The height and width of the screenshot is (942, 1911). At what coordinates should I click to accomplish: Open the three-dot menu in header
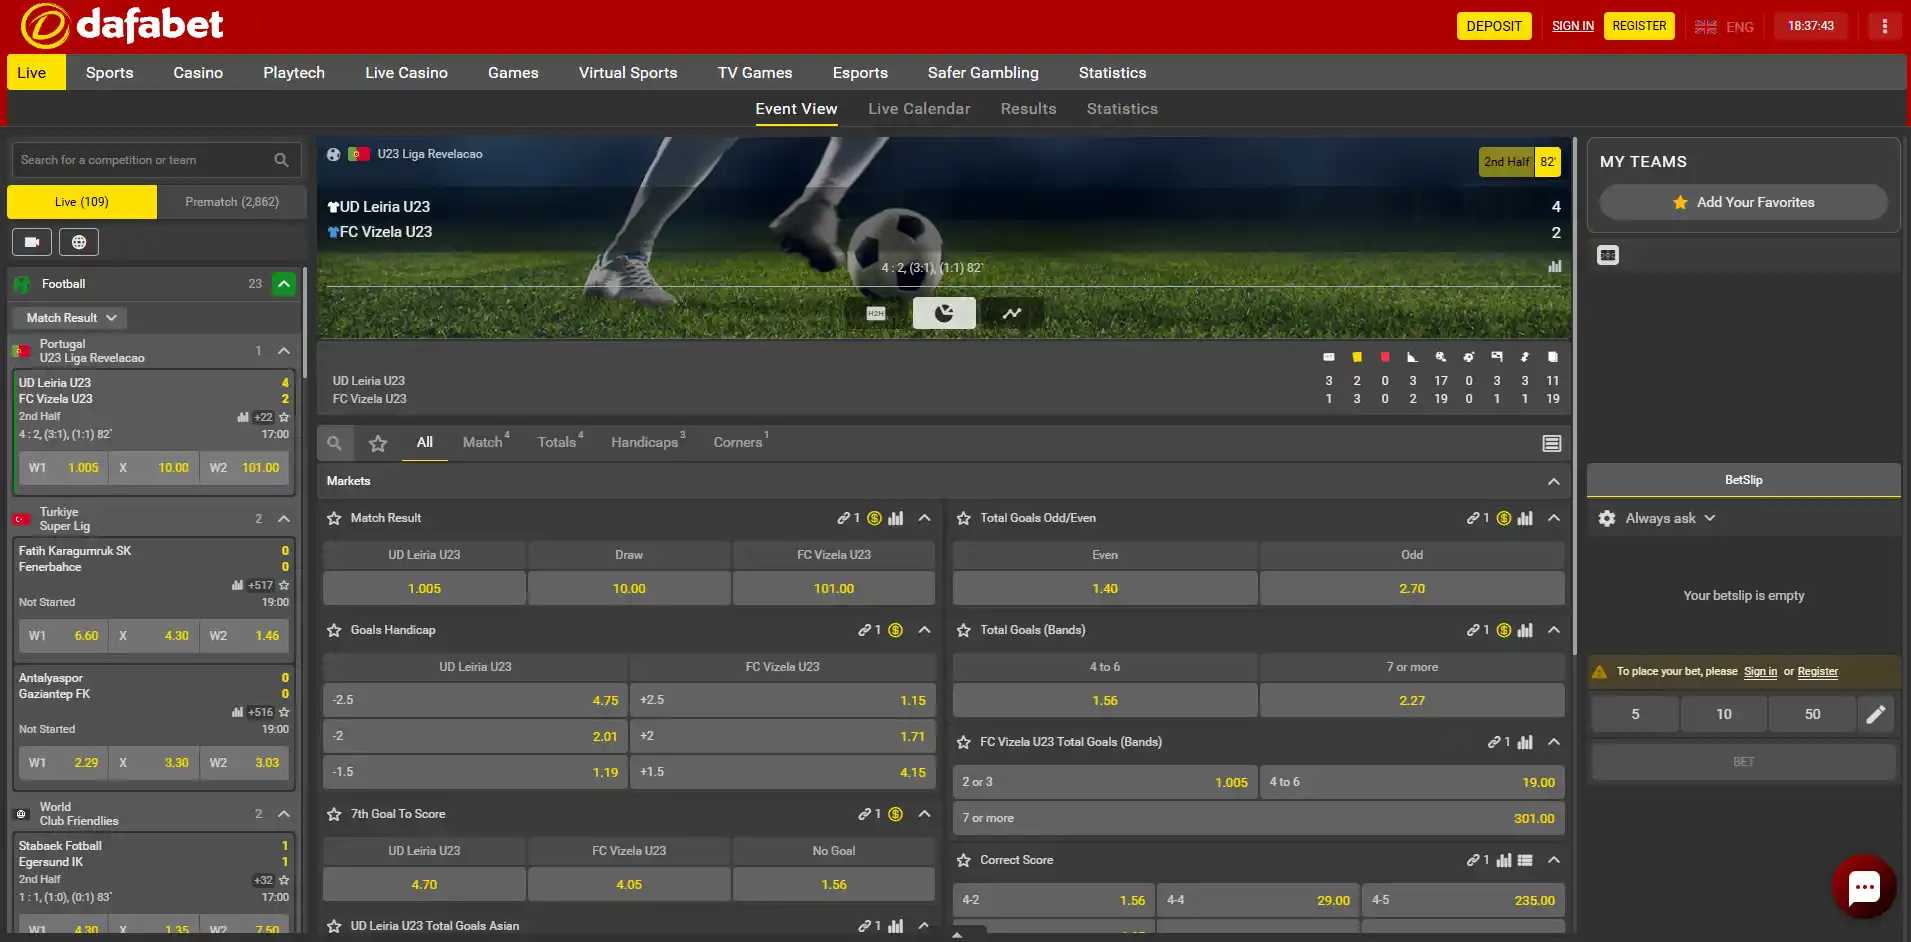tap(1885, 26)
